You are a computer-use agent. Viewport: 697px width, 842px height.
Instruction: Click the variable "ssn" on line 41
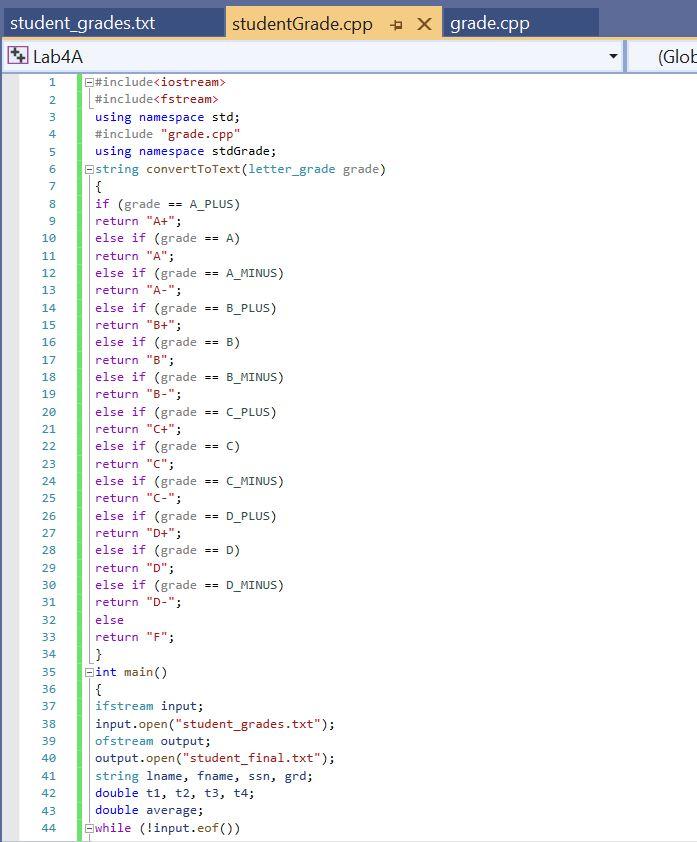click(x=258, y=776)
